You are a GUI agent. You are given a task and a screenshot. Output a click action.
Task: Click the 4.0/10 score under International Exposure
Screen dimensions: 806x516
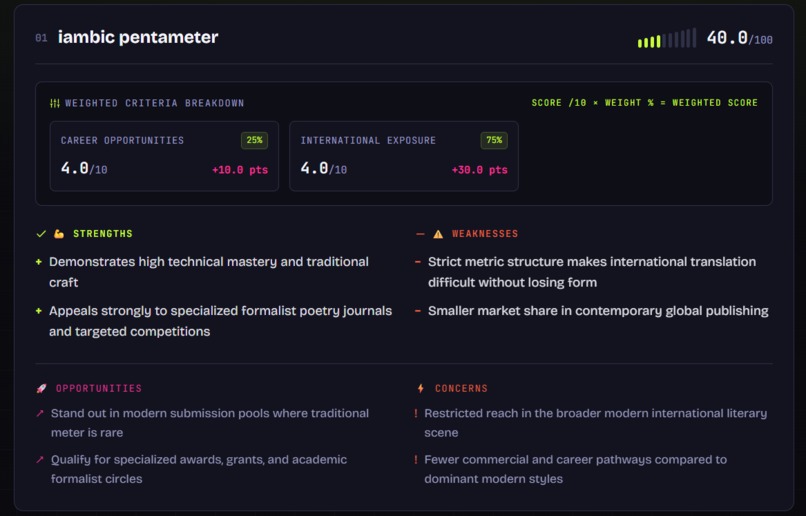click(324, 169)
